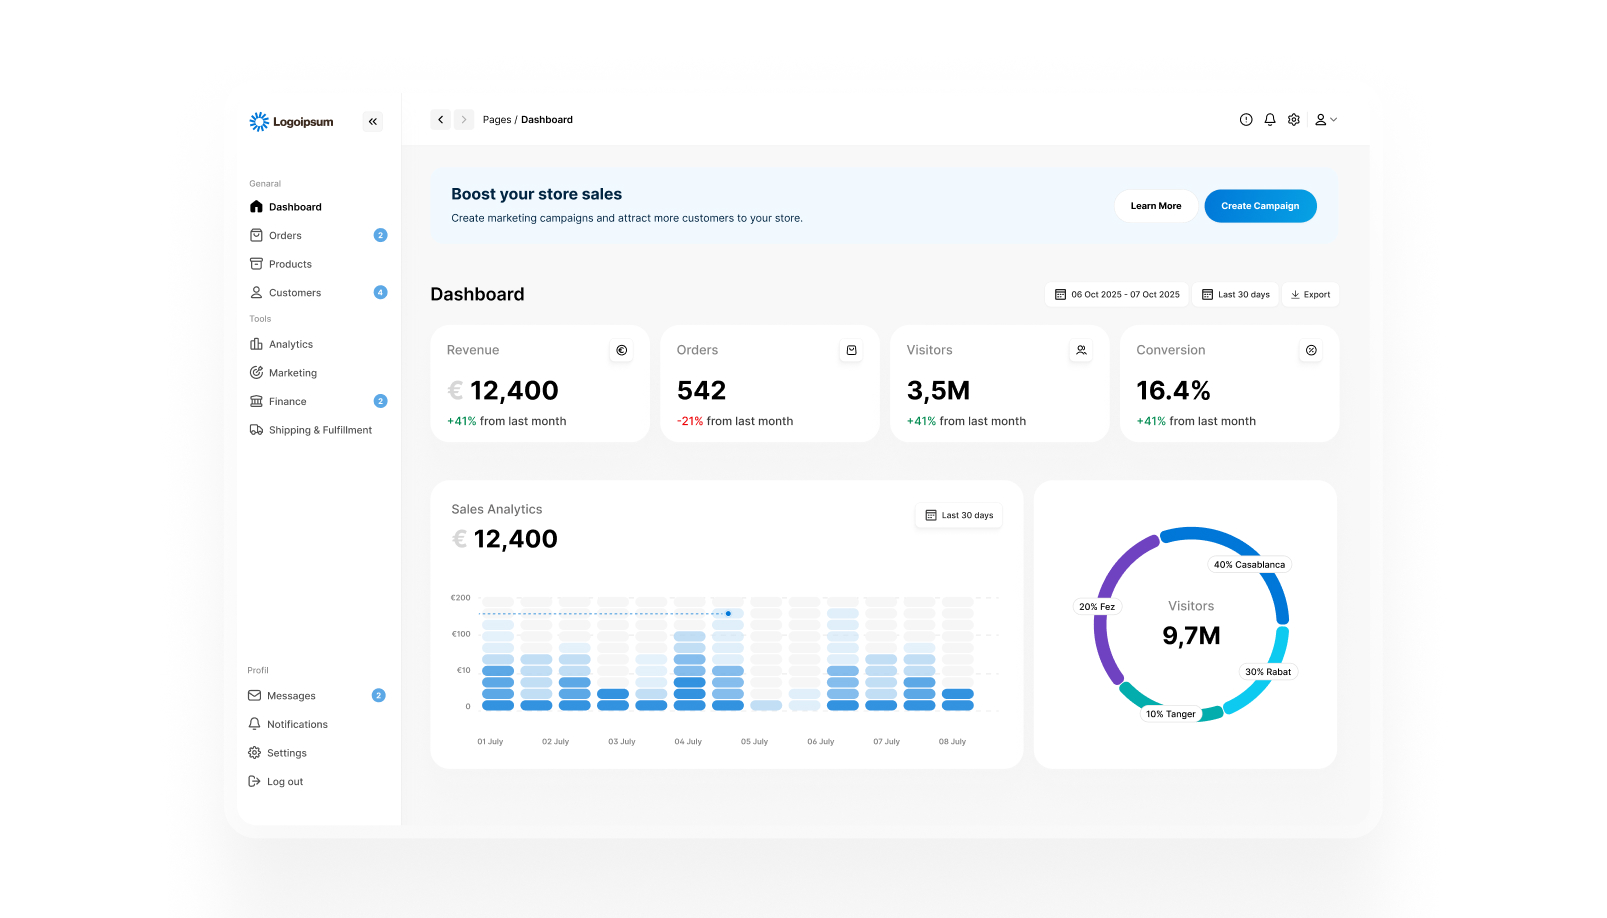
Task: Click the Create Campaign button
Action: click(1260, 206)
